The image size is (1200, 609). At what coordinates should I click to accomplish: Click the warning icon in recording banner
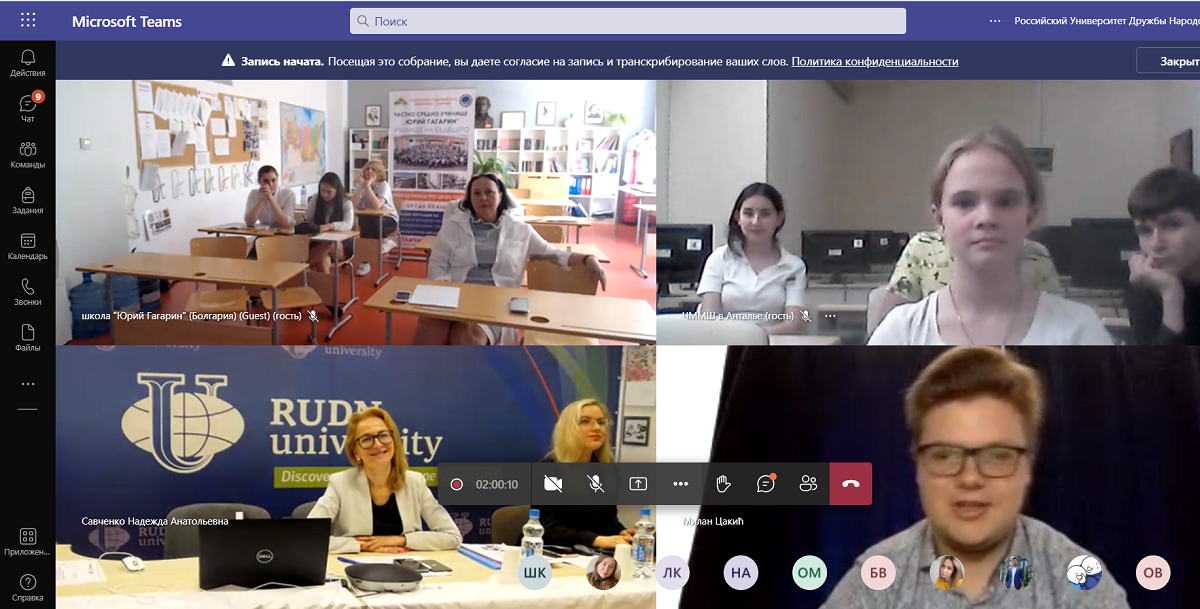(x=229, y=61)
